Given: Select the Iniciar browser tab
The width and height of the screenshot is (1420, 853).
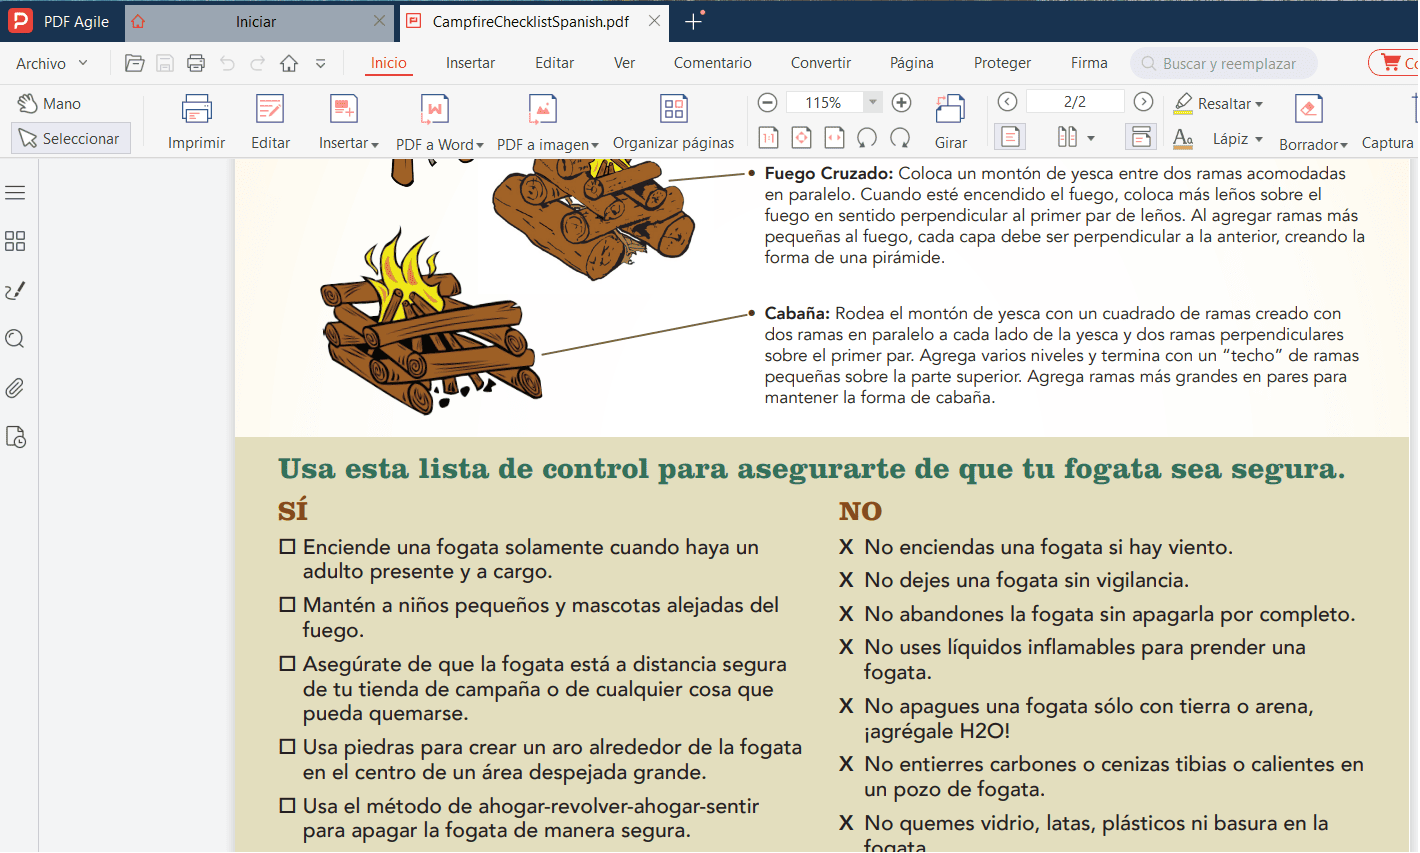Looking at the screenshot, I should 258,20.
